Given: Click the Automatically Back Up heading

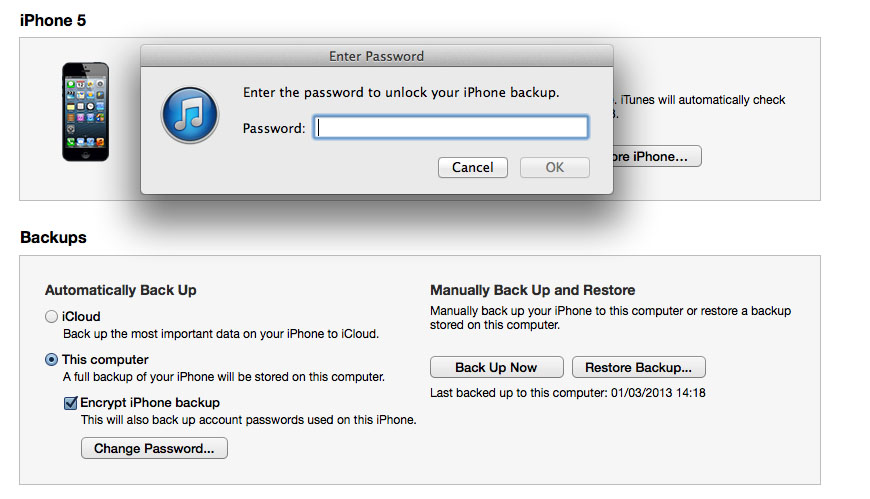Looking at the screenshot, I should pyautogui.click(x=120, y=290).
